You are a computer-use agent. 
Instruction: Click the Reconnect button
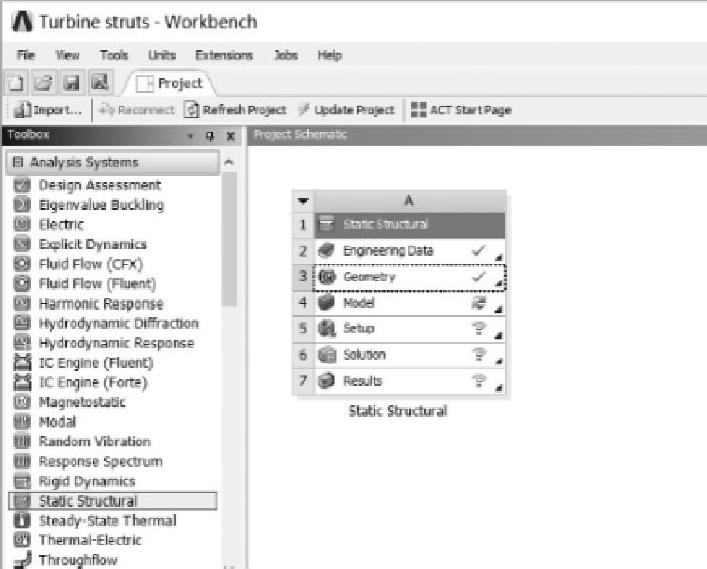click(x=136, y=110)
